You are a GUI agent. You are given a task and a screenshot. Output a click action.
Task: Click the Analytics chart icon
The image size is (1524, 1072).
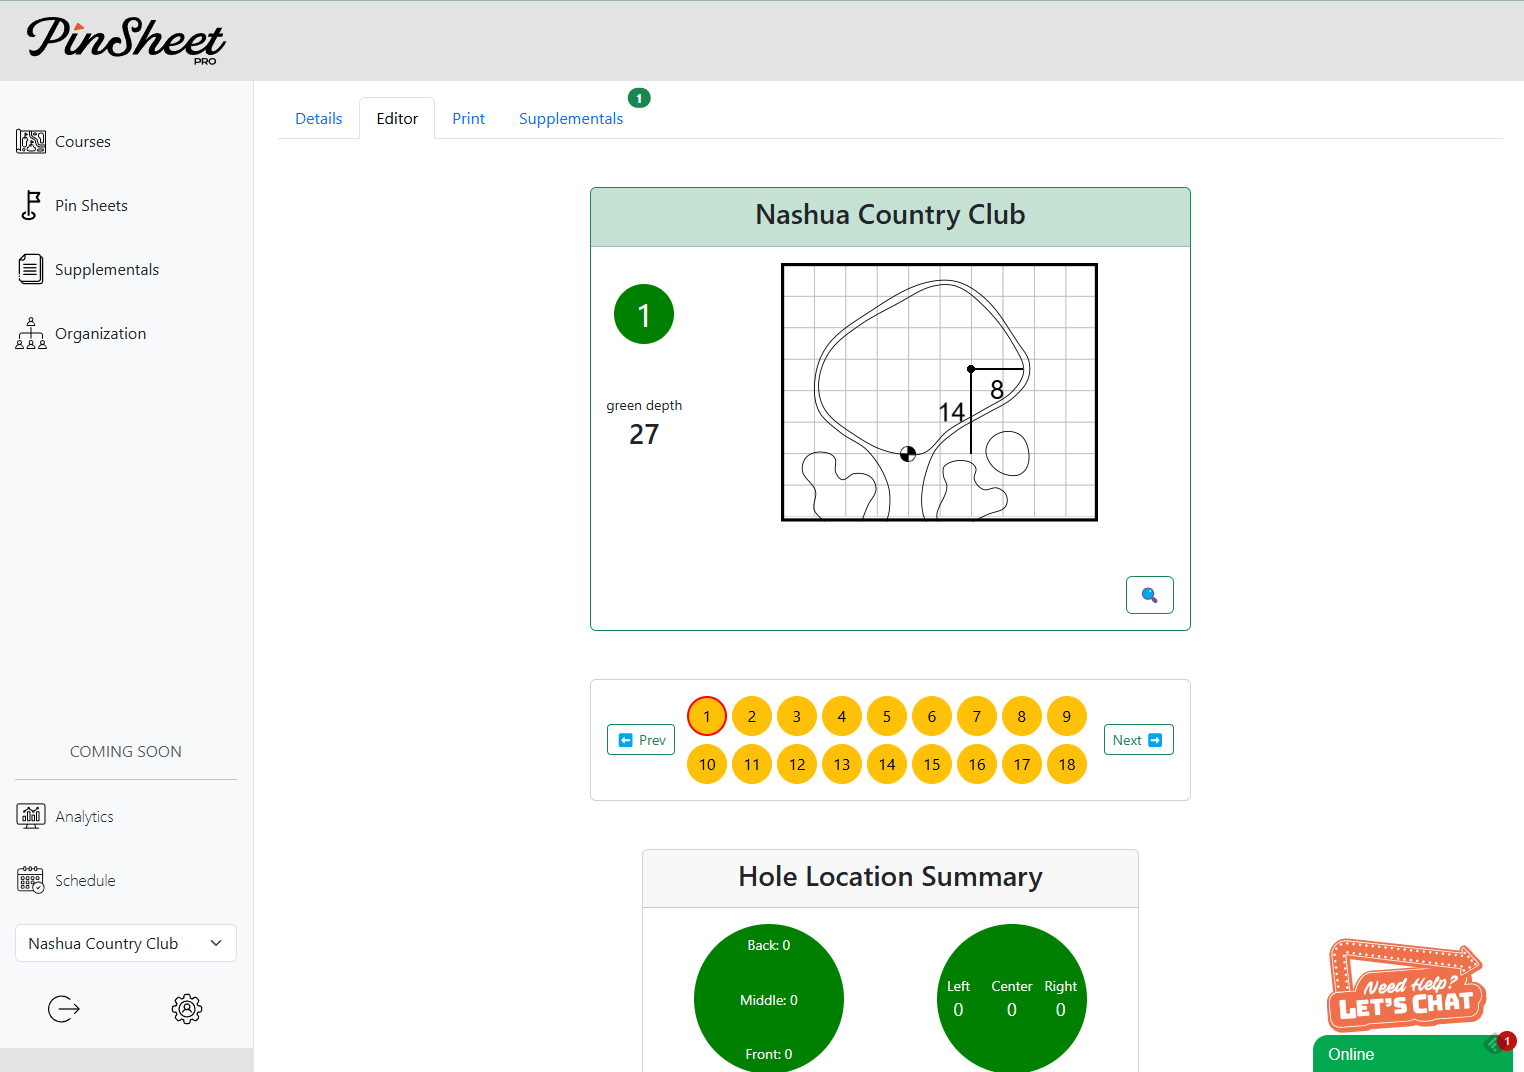31,816
